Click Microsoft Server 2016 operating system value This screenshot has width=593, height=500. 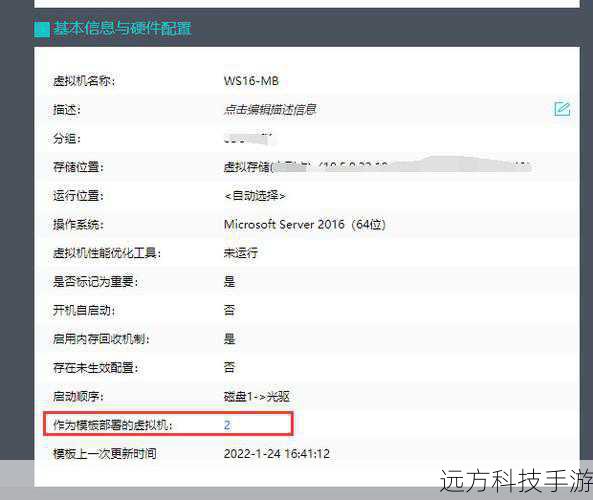[304, 224]
